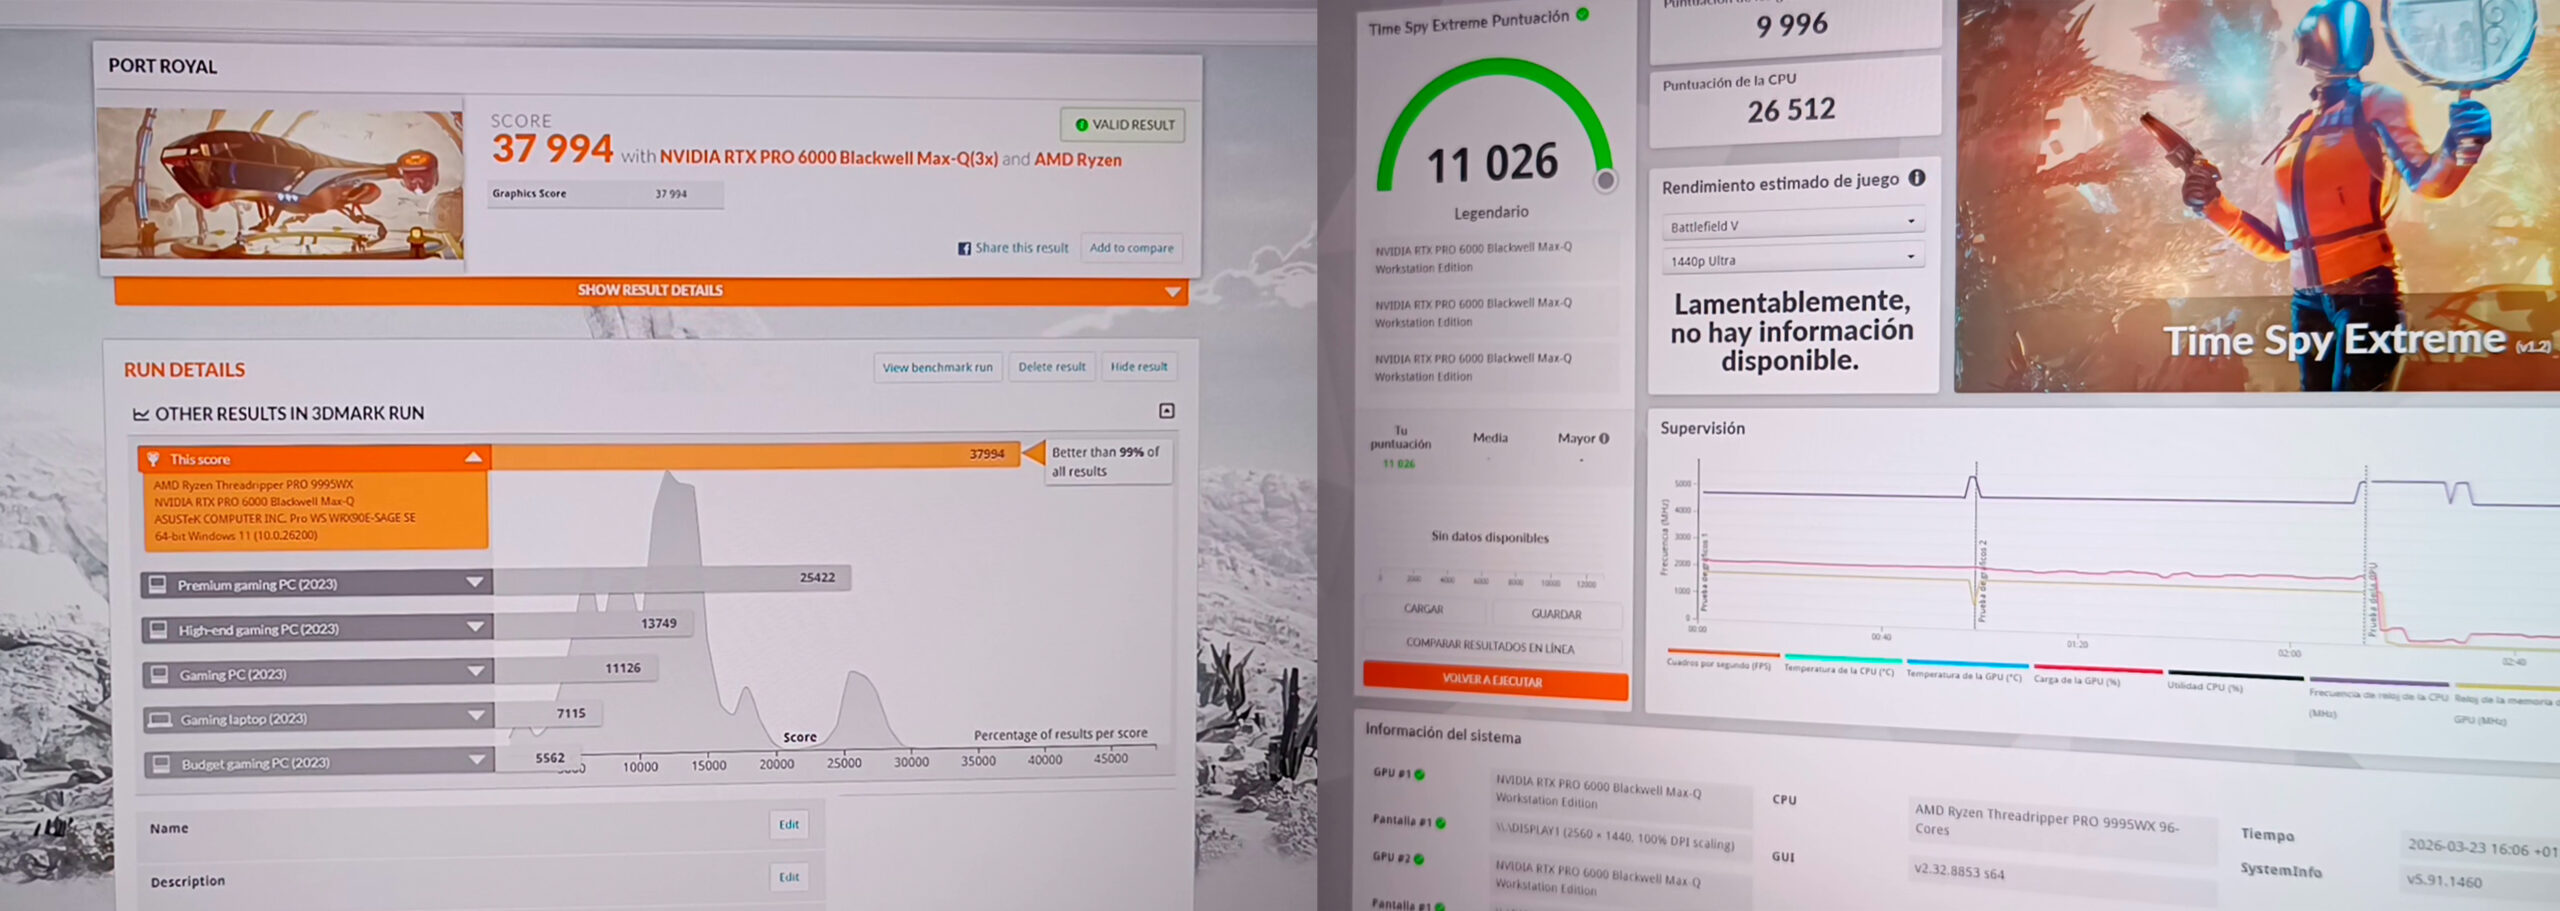Expand Show Result Details arrow
Screen dimensions: 2560x911
tap(1172, 292)
